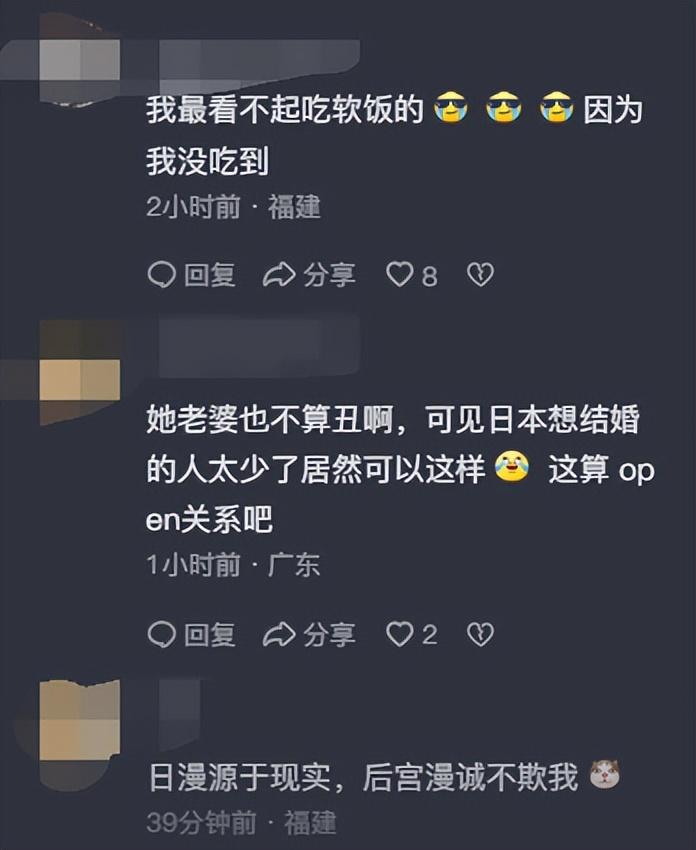Click the blurred username of the second commenter
The image size is (696, 850).
259,347
